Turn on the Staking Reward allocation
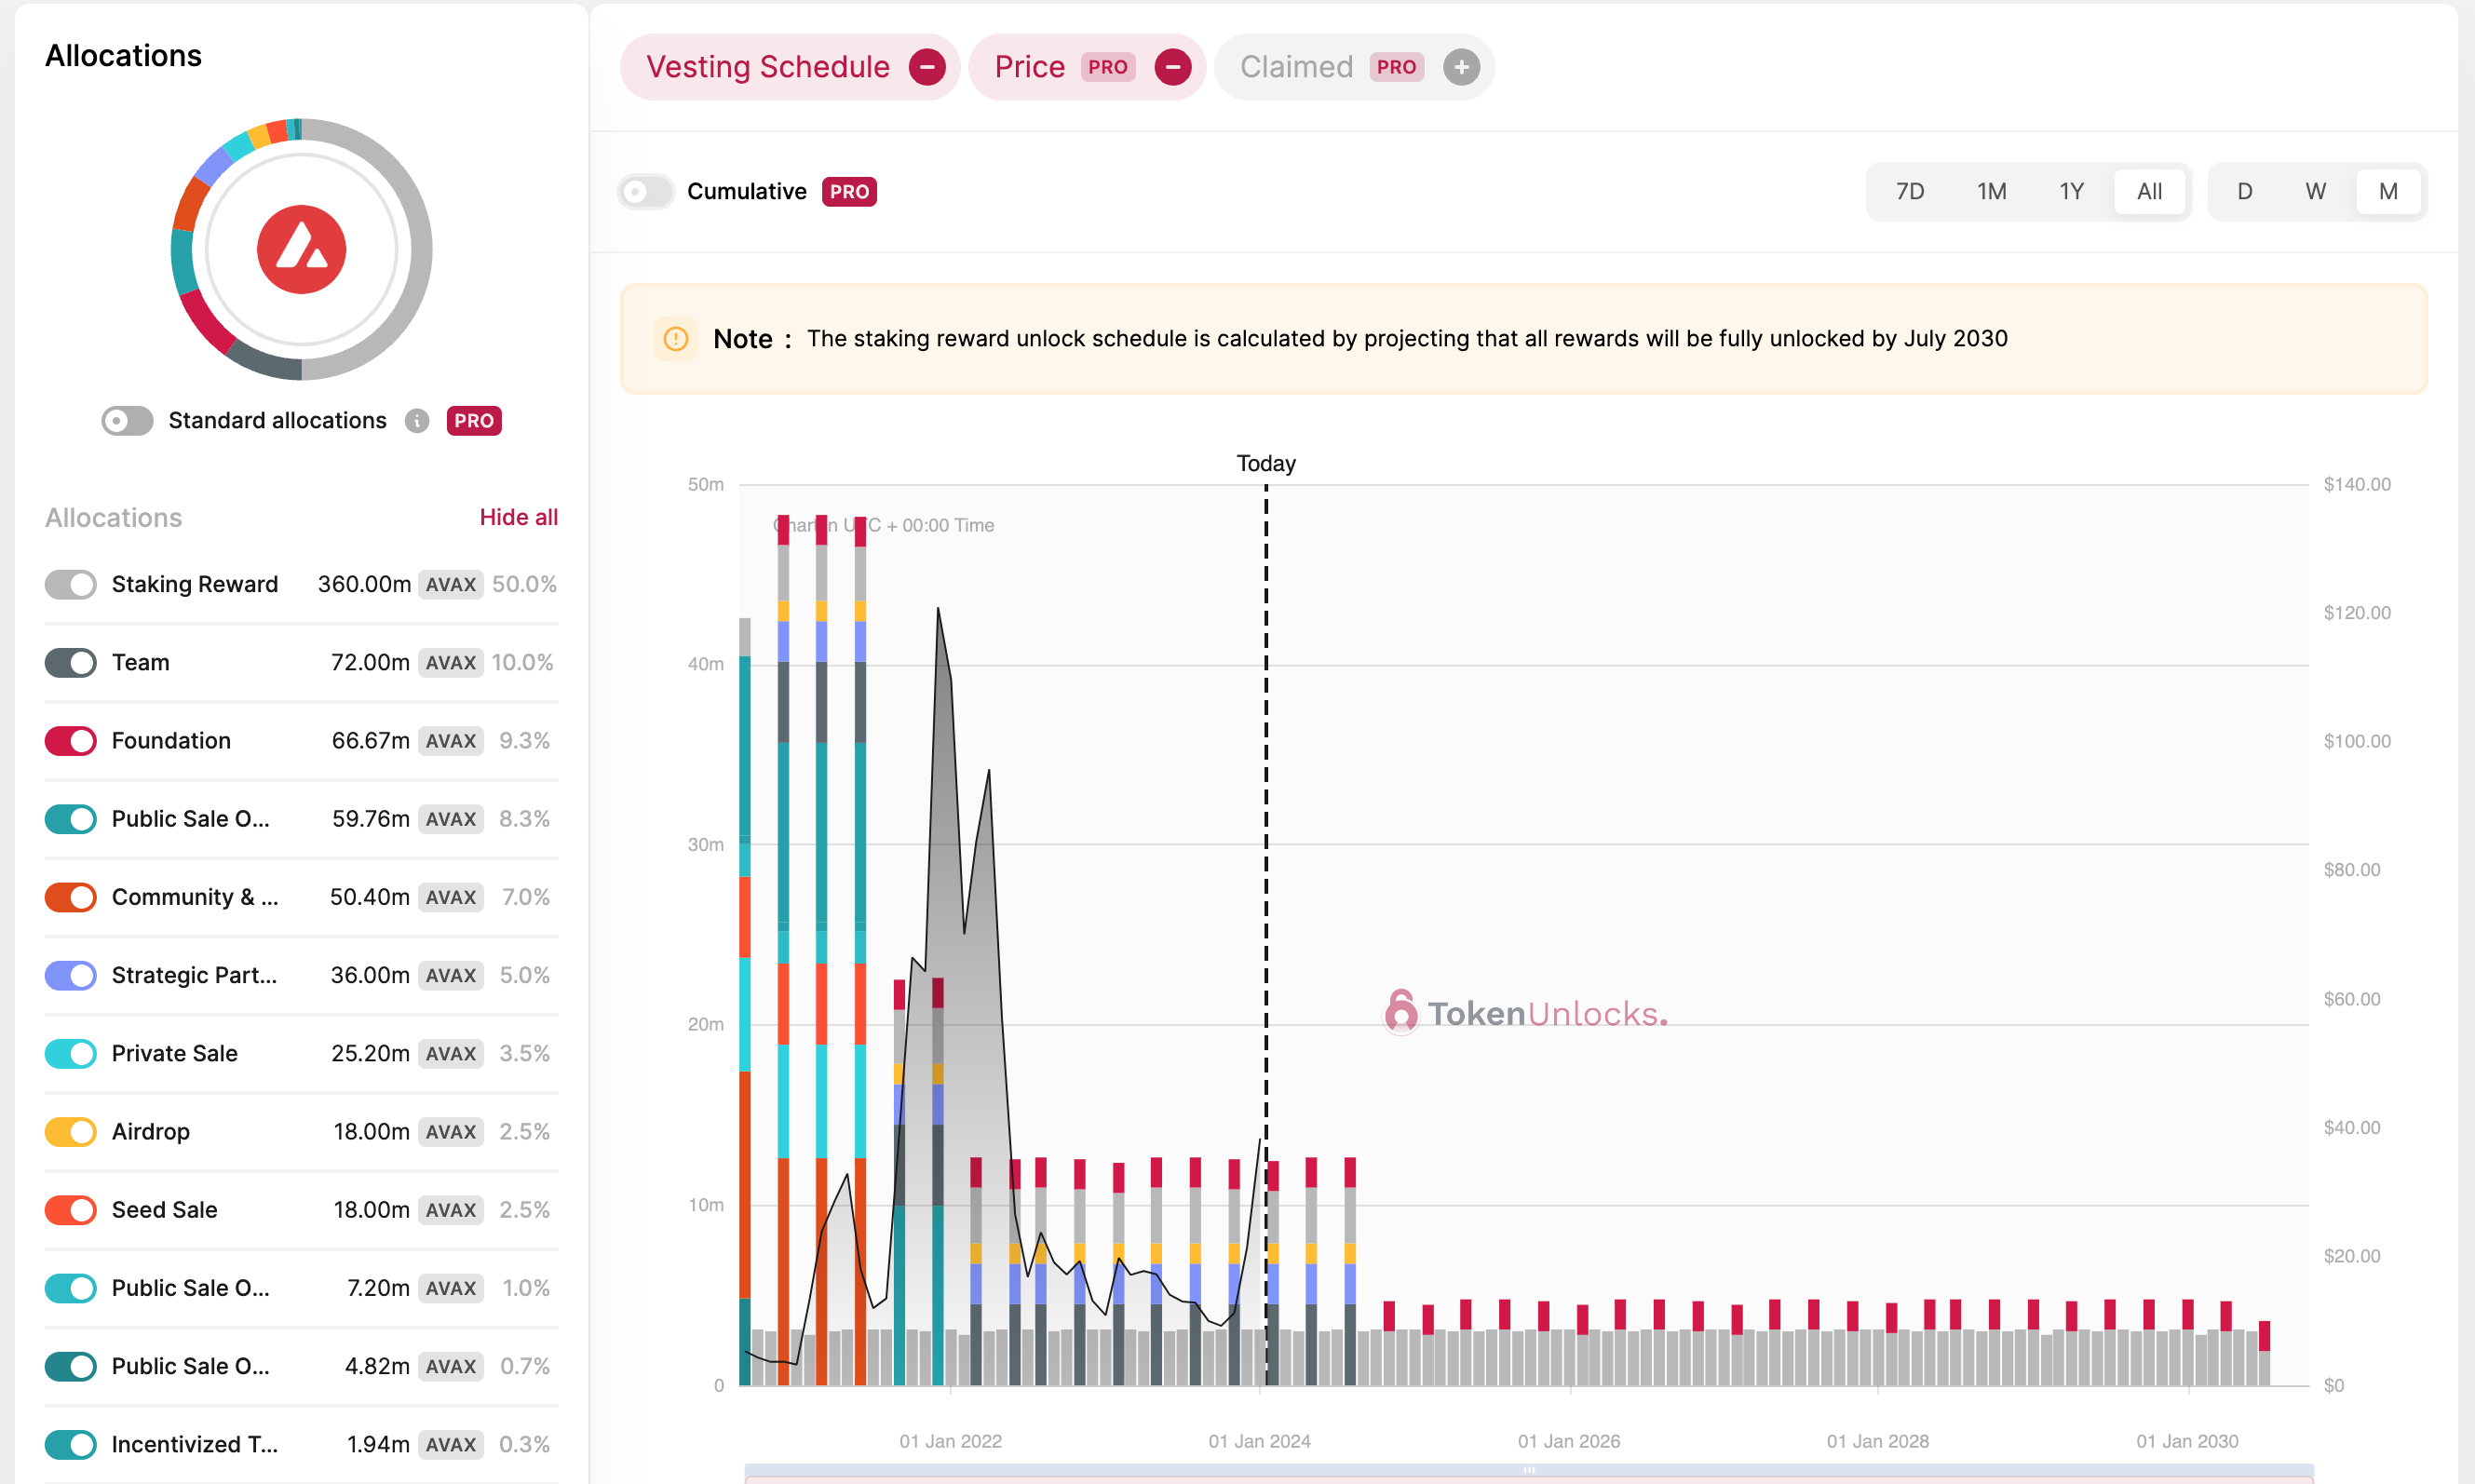 pos(71,585)
